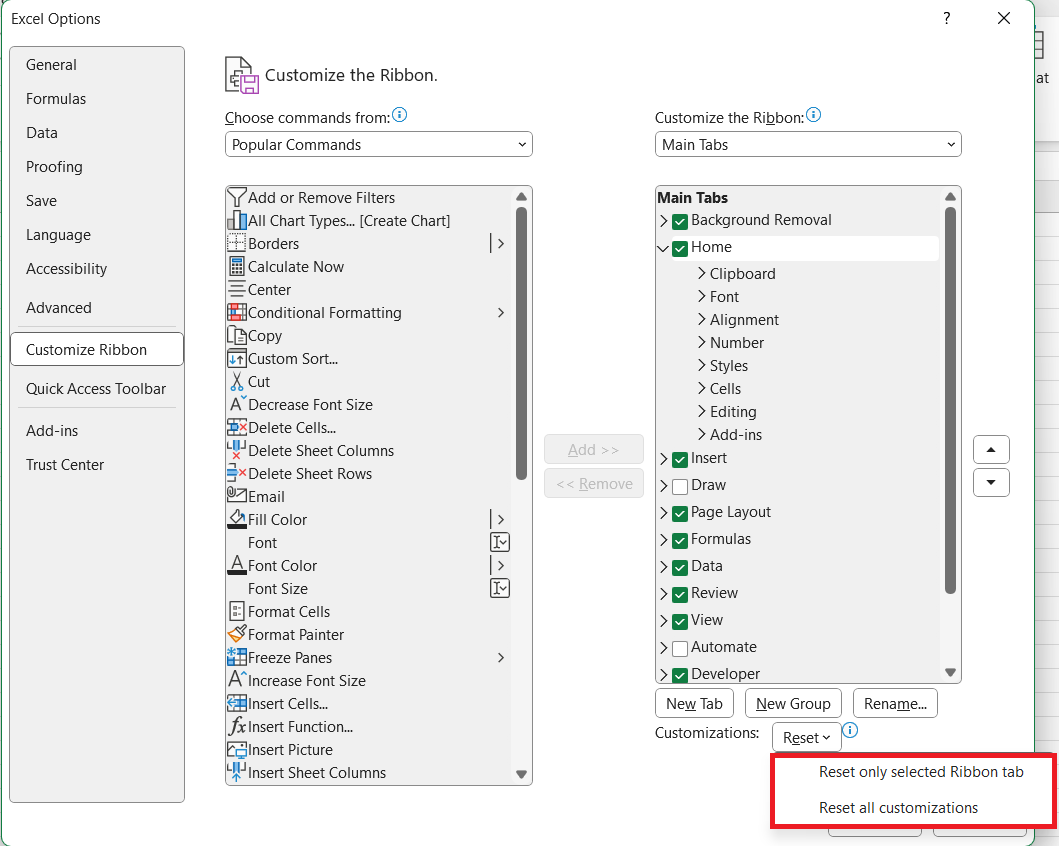
Task: Expand the Clipboard group
Action: [702, 273]
